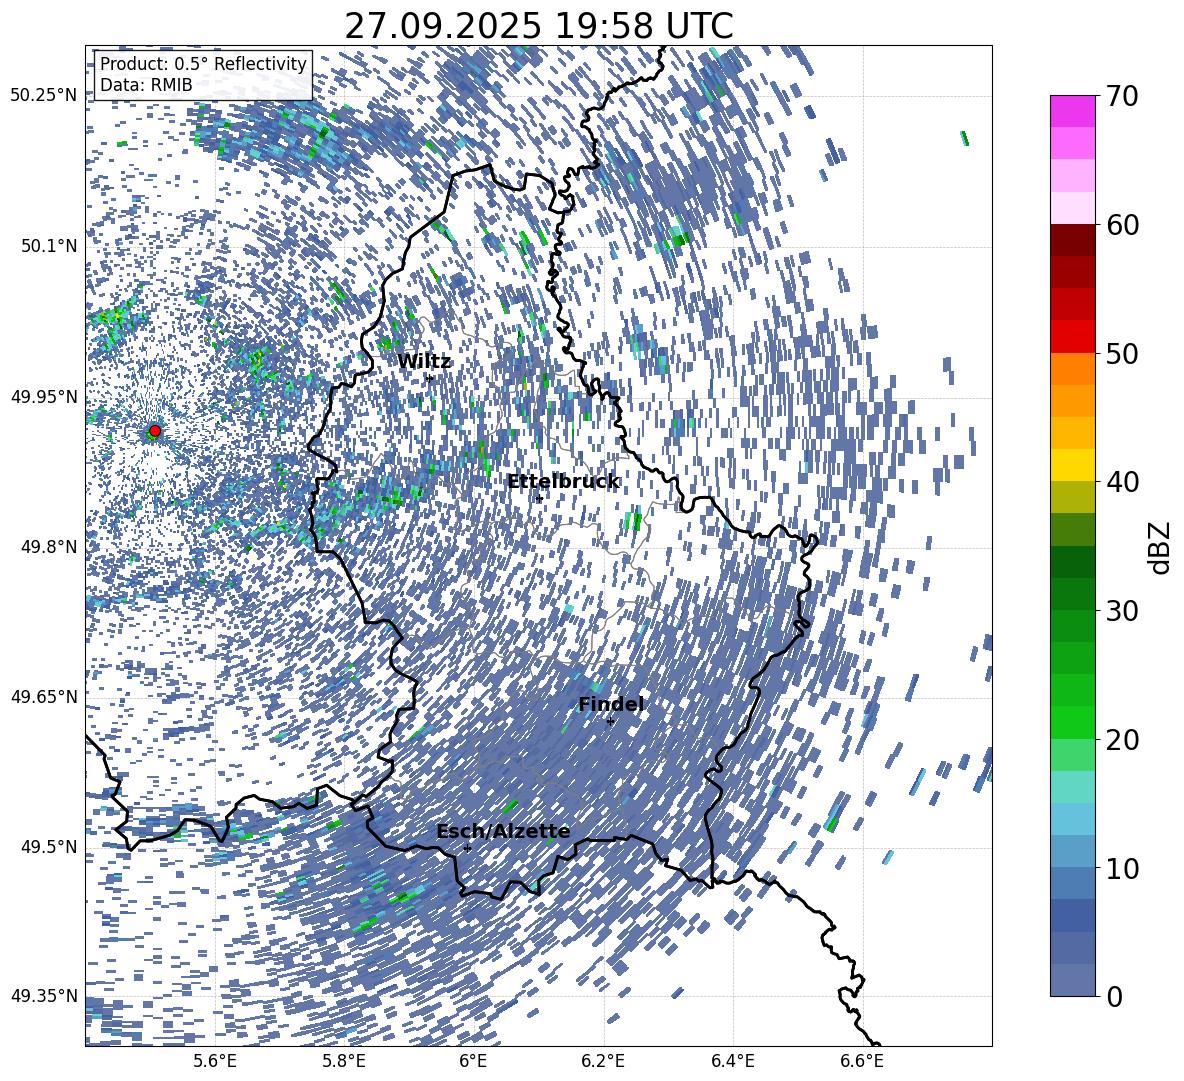Click the Findel station cross marker
Viewport: 1184px width, 1081px height.
tap(610, 722)
